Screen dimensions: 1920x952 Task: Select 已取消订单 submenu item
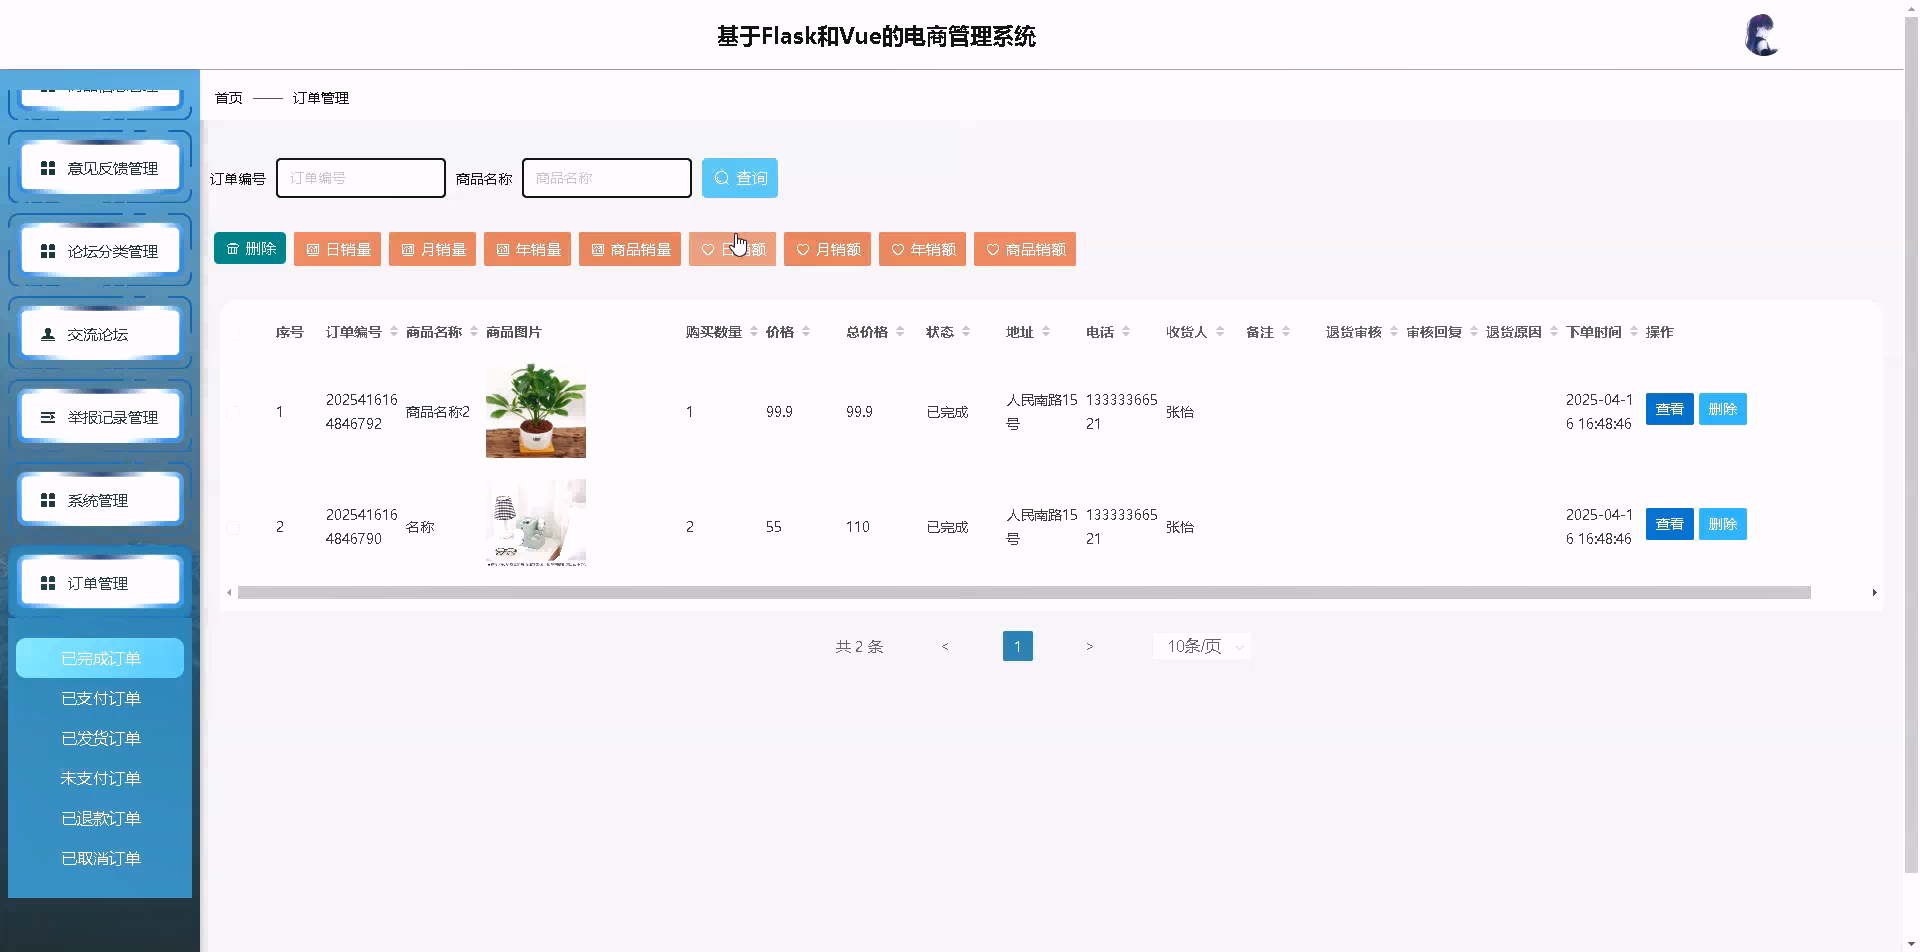[x=100, y=858]
